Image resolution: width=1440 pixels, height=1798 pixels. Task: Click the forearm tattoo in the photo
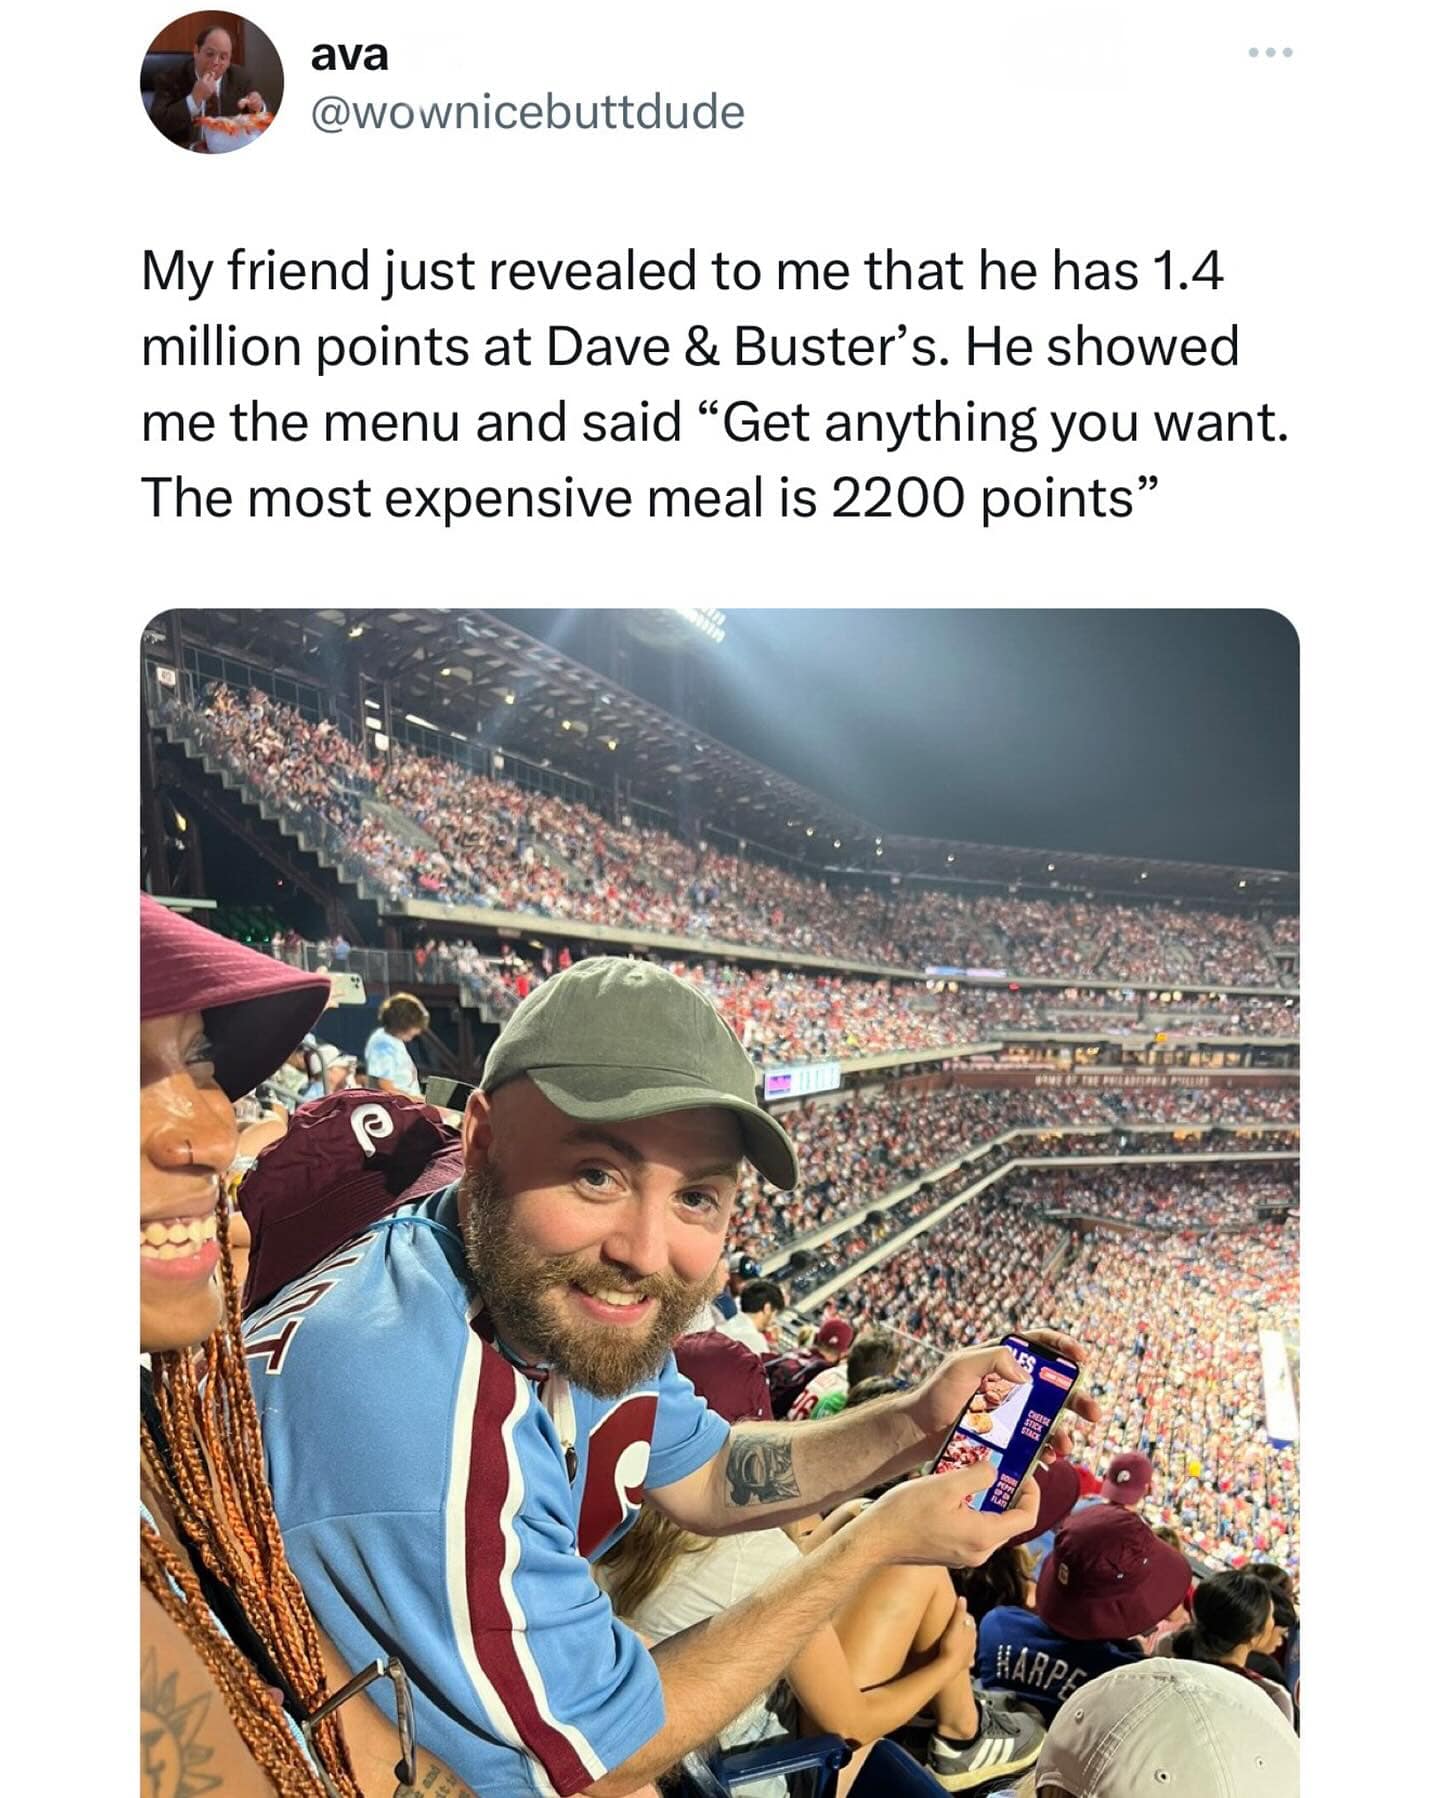click(x=760, y=1468)
